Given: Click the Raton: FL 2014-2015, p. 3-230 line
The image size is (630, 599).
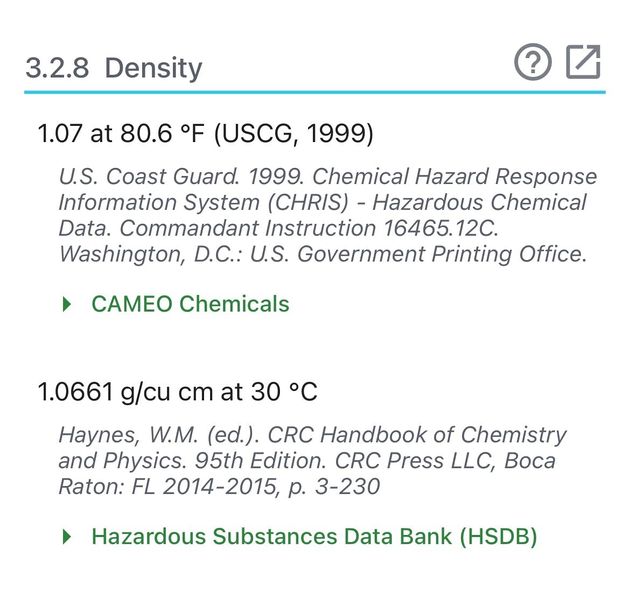Looking at the screenshot, I should pyautogui.click(x=219, y=487).
